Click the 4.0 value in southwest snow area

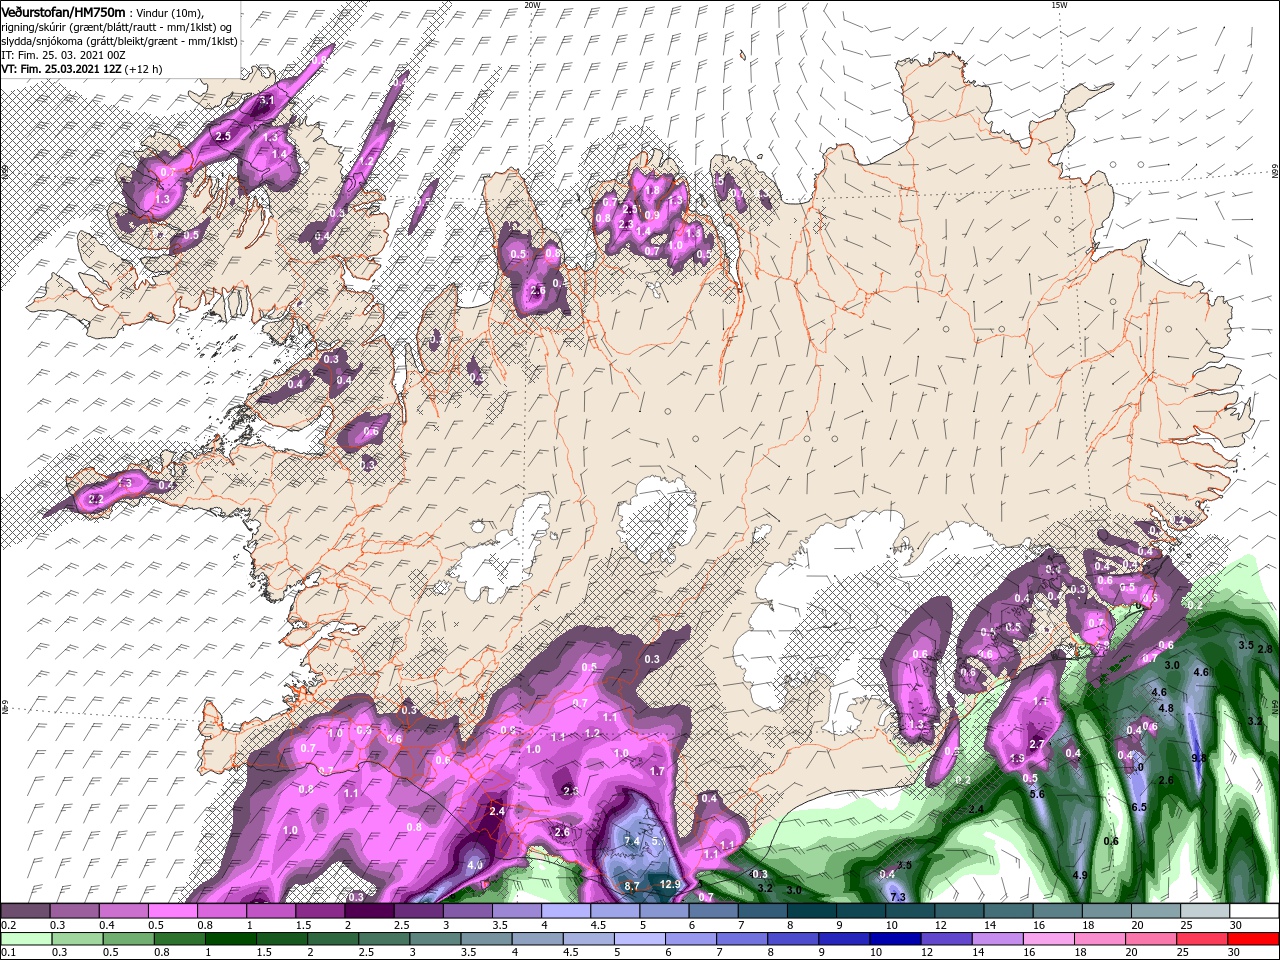[x=475, y=864]
